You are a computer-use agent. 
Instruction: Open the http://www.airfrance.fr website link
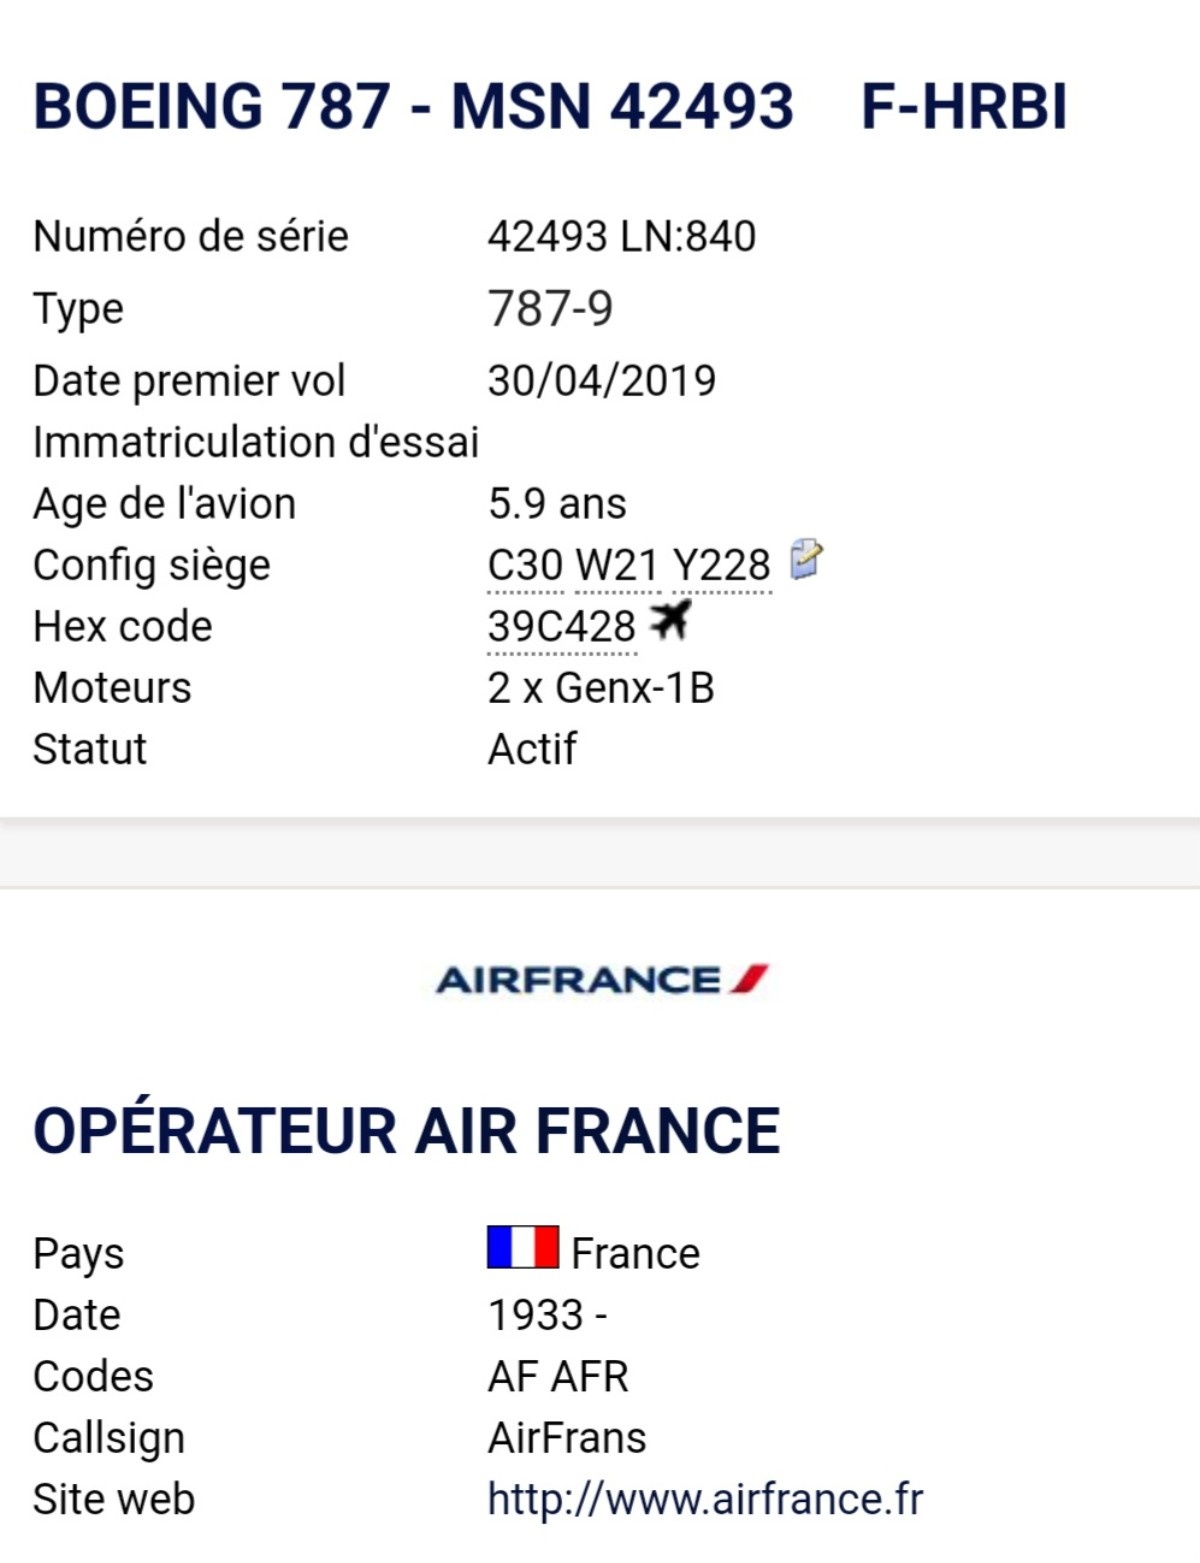(x=705, y=1499)
